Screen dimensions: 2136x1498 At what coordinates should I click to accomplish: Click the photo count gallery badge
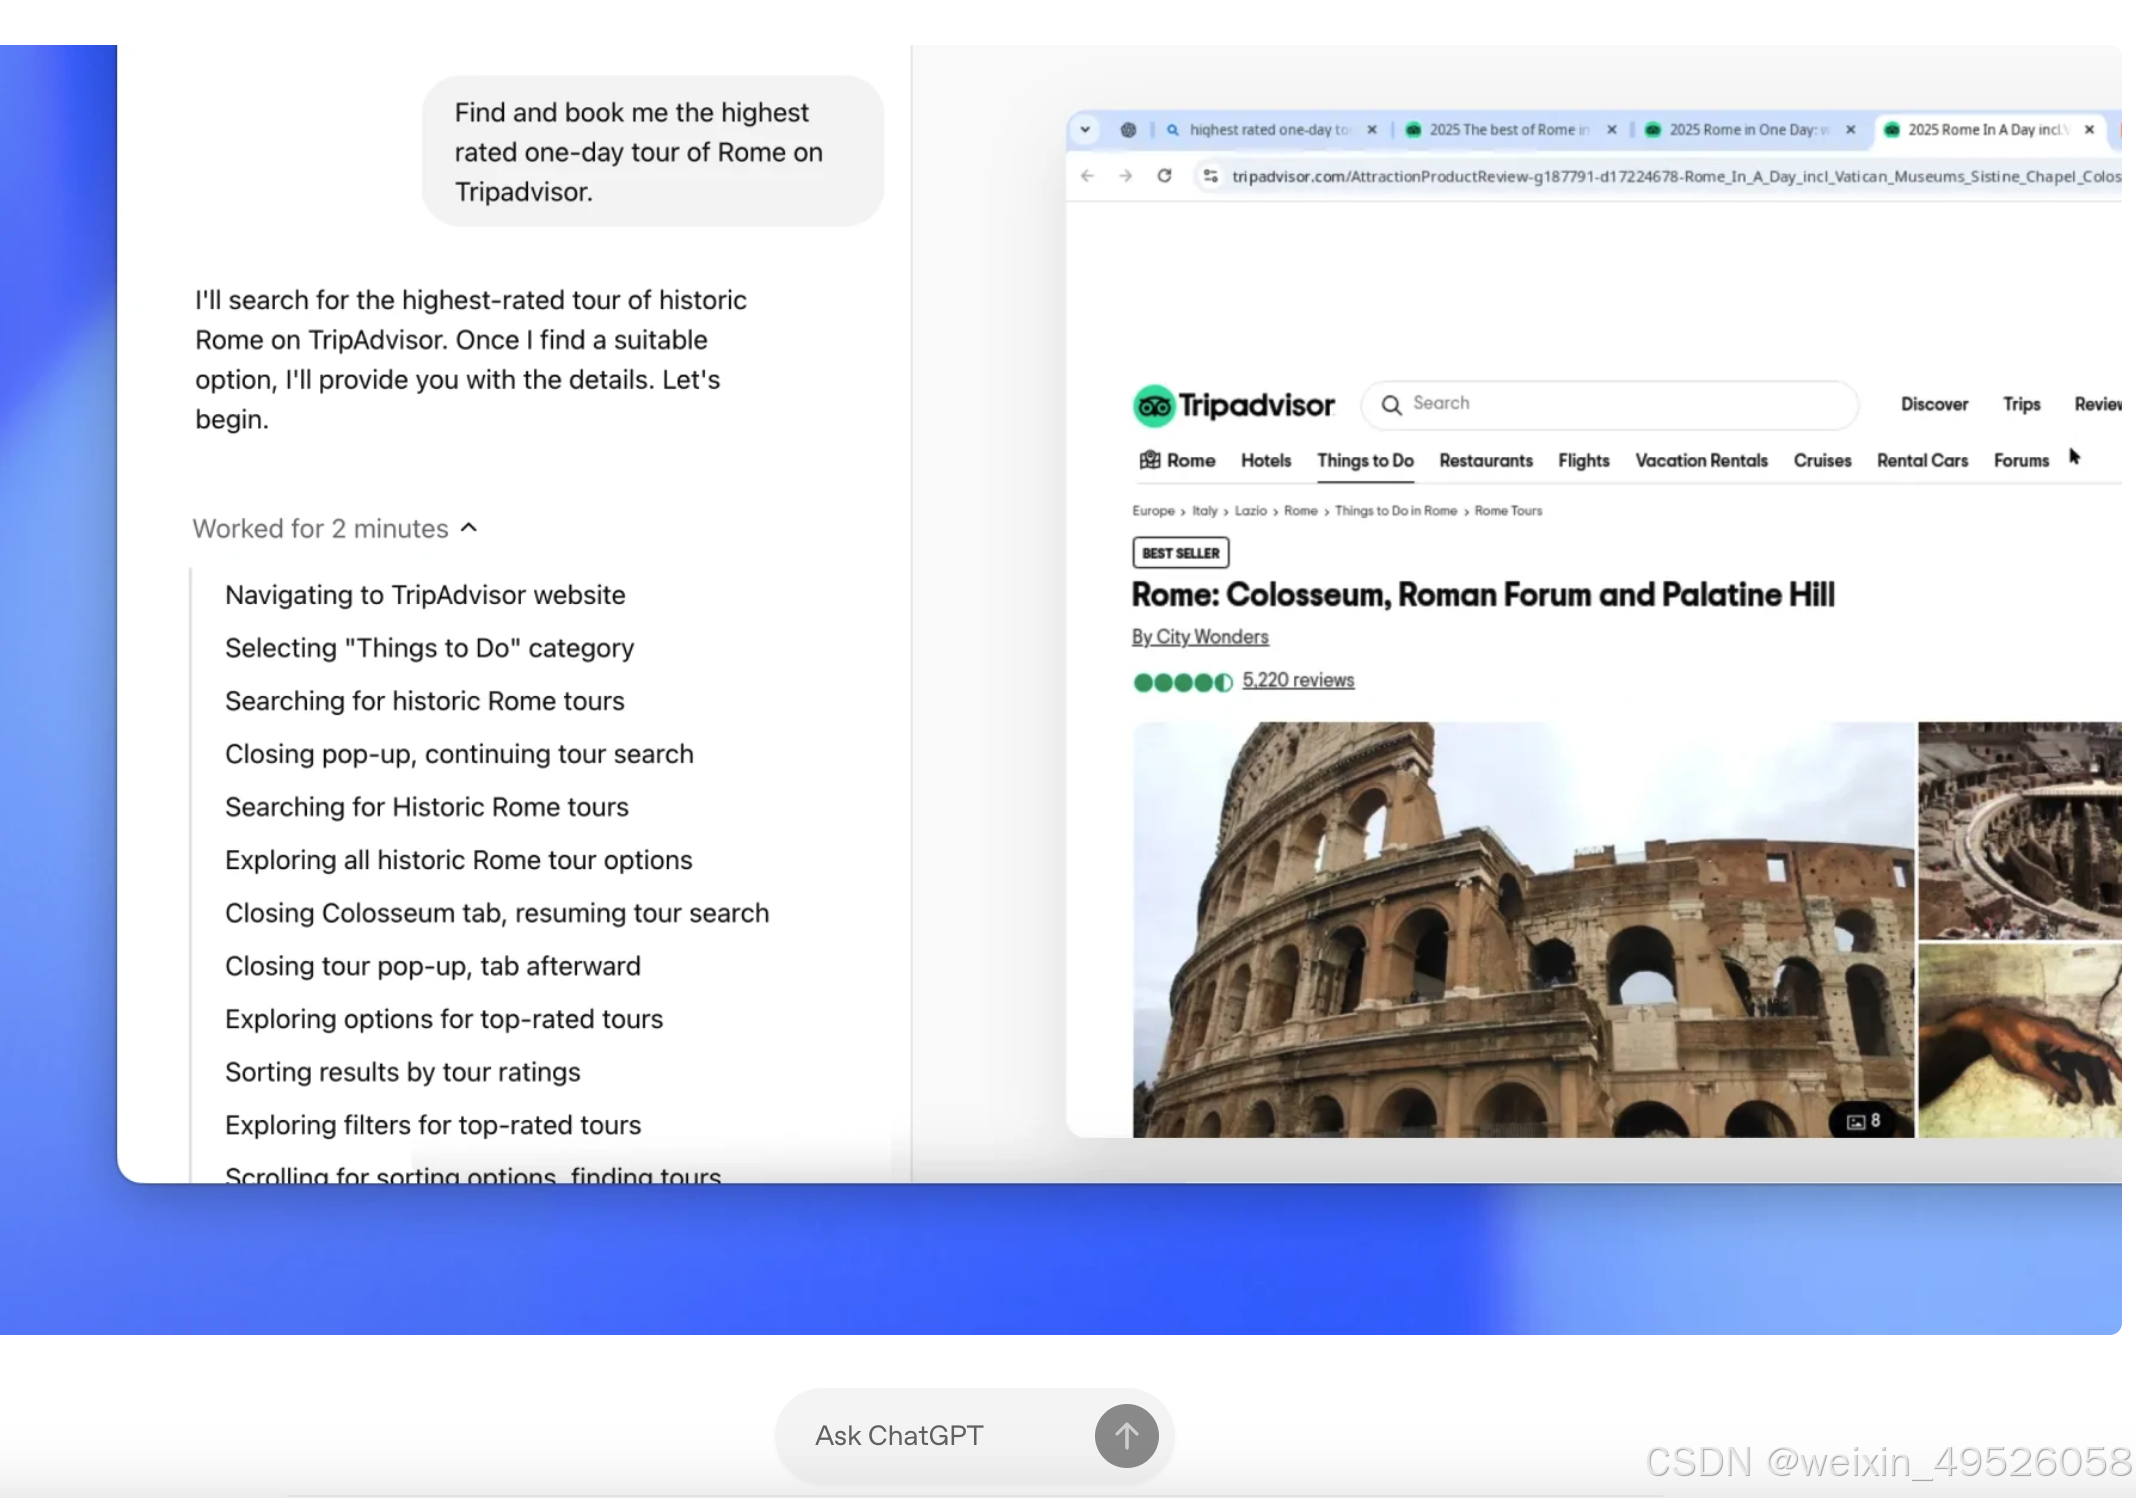coord(1862,1121)
